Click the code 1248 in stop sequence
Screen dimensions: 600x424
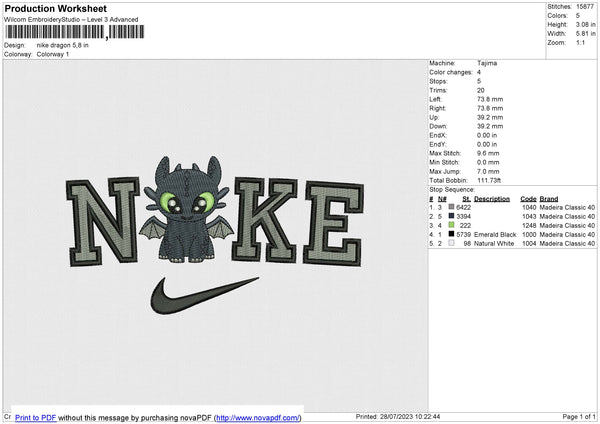[x=529, y=225]
